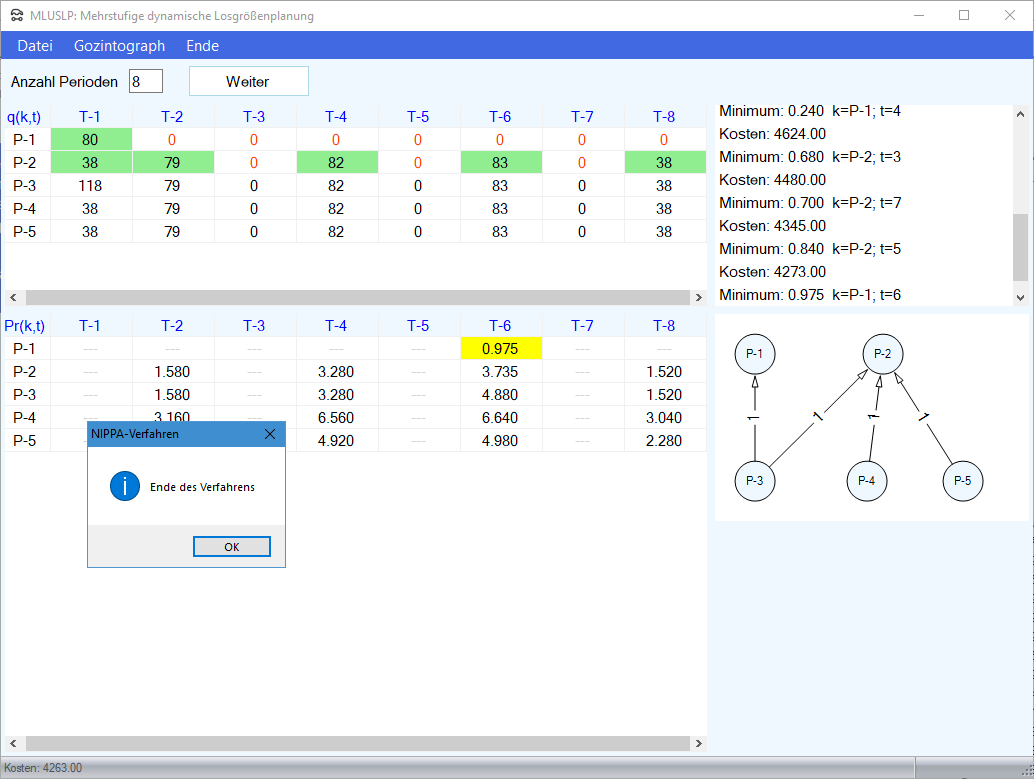Image resolution: width=1034 pixels, height=779 pixels.
Task: Click the Anzahl Perioden input field
Action: pyautogui.click(x=146, y=82)
